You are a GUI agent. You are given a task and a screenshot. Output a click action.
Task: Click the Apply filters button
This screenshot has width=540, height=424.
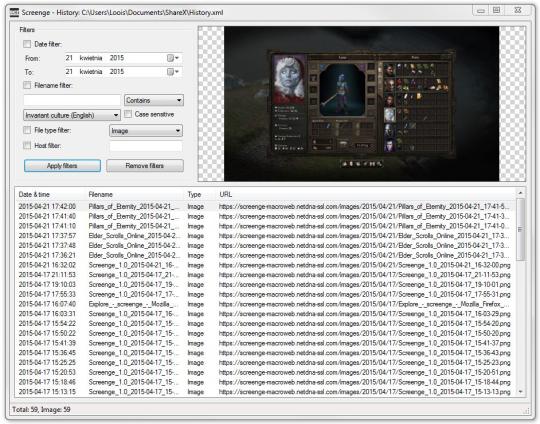[x=62, y=166]
